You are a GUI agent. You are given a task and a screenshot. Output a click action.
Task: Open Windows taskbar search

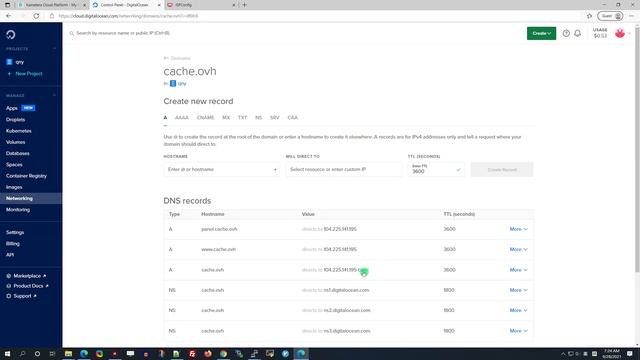pyautogui.click(x=22, y=353)
